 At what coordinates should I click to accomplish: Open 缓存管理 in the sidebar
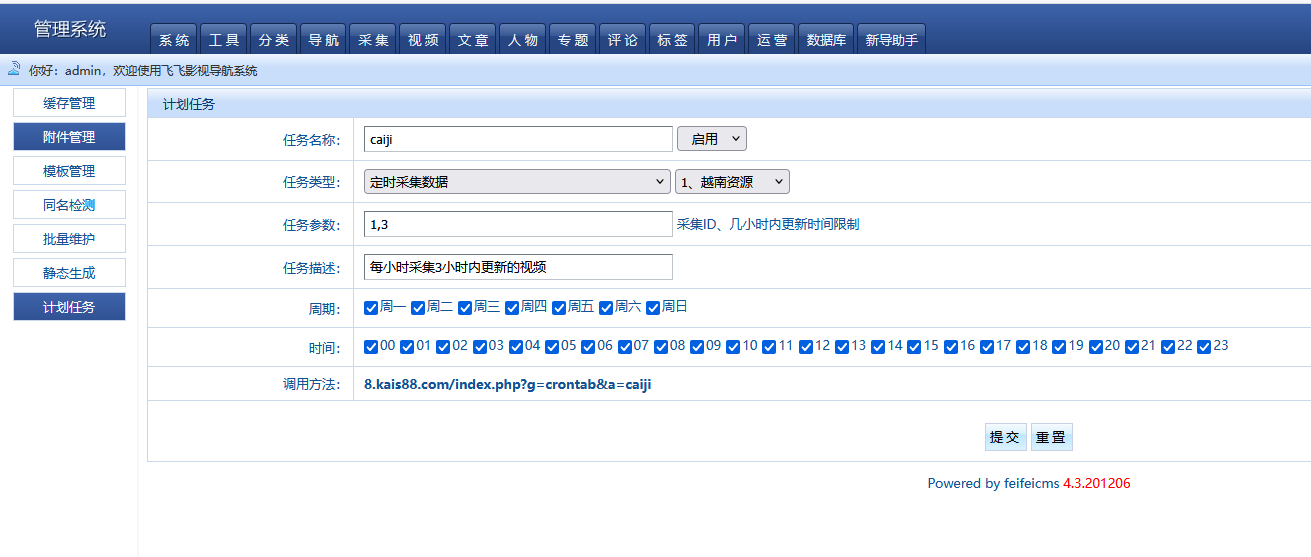tap(69, 103)
